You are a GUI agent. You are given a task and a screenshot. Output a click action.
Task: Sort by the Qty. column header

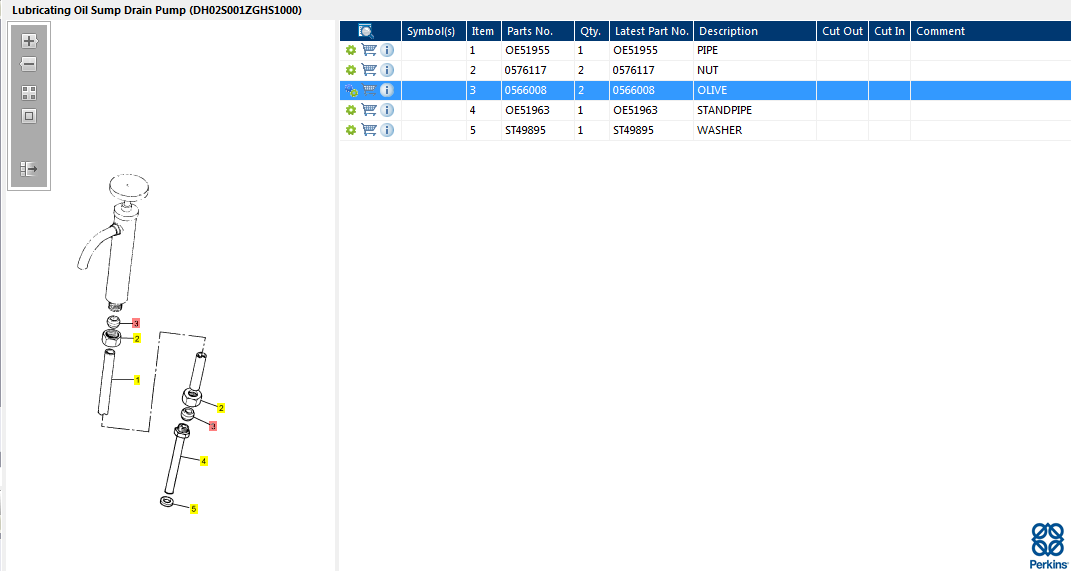(x=592, y=31)
